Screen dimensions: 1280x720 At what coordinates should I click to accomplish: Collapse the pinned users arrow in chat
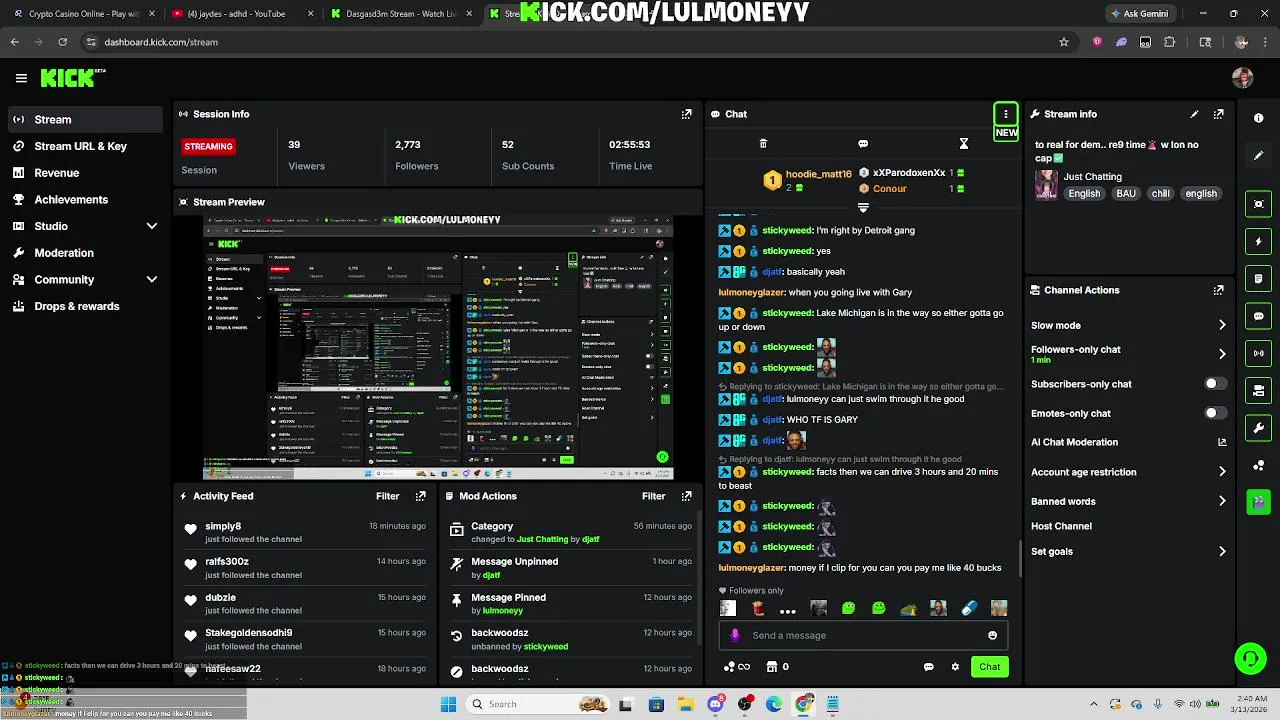point(863,208)
